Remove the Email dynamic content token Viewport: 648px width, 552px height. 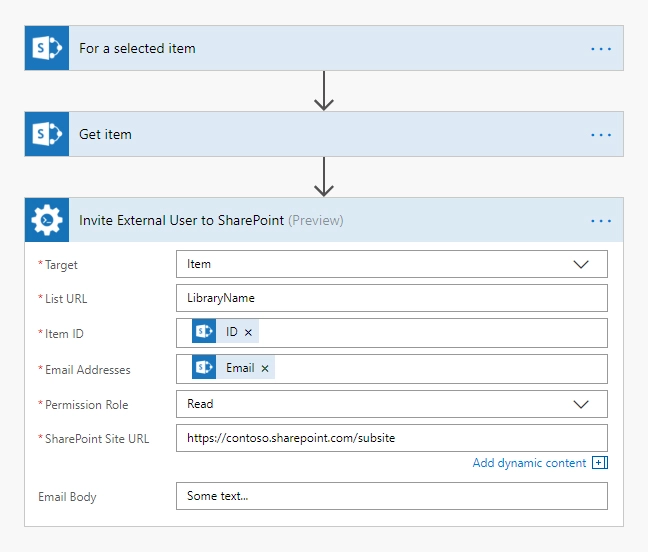tap(264, 368)
